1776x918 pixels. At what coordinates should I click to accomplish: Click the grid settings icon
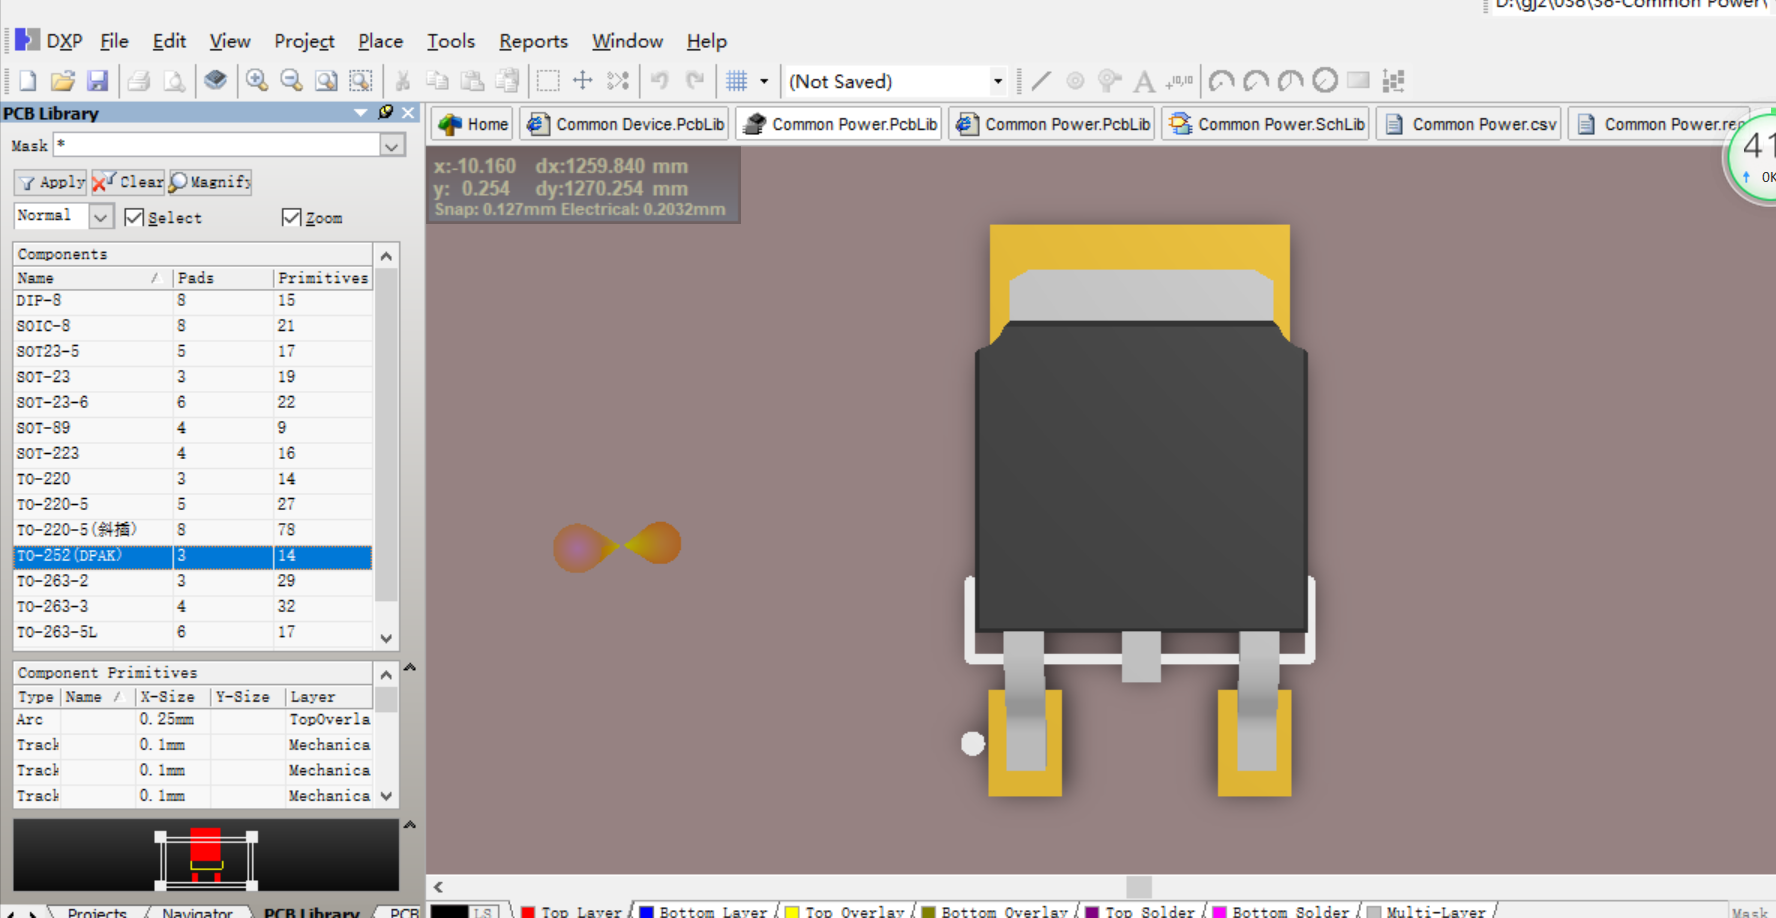737,81
